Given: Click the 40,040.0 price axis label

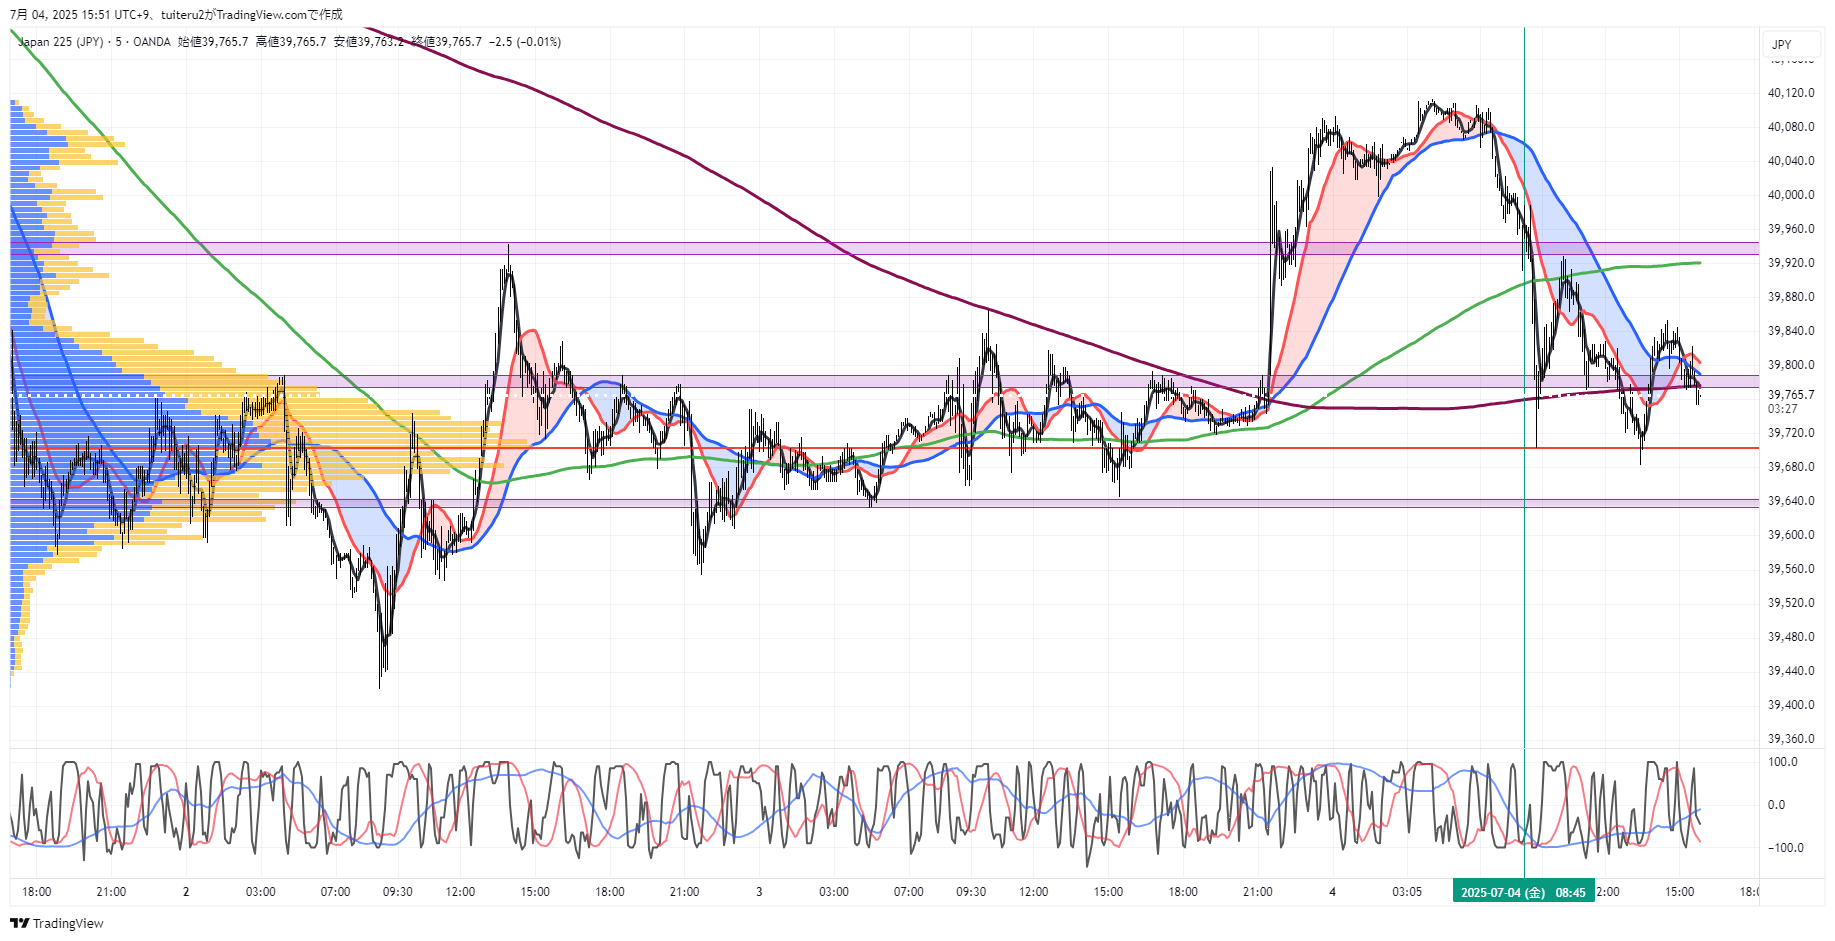Looking at the screenshot, I should click(x=1791, y=161).
